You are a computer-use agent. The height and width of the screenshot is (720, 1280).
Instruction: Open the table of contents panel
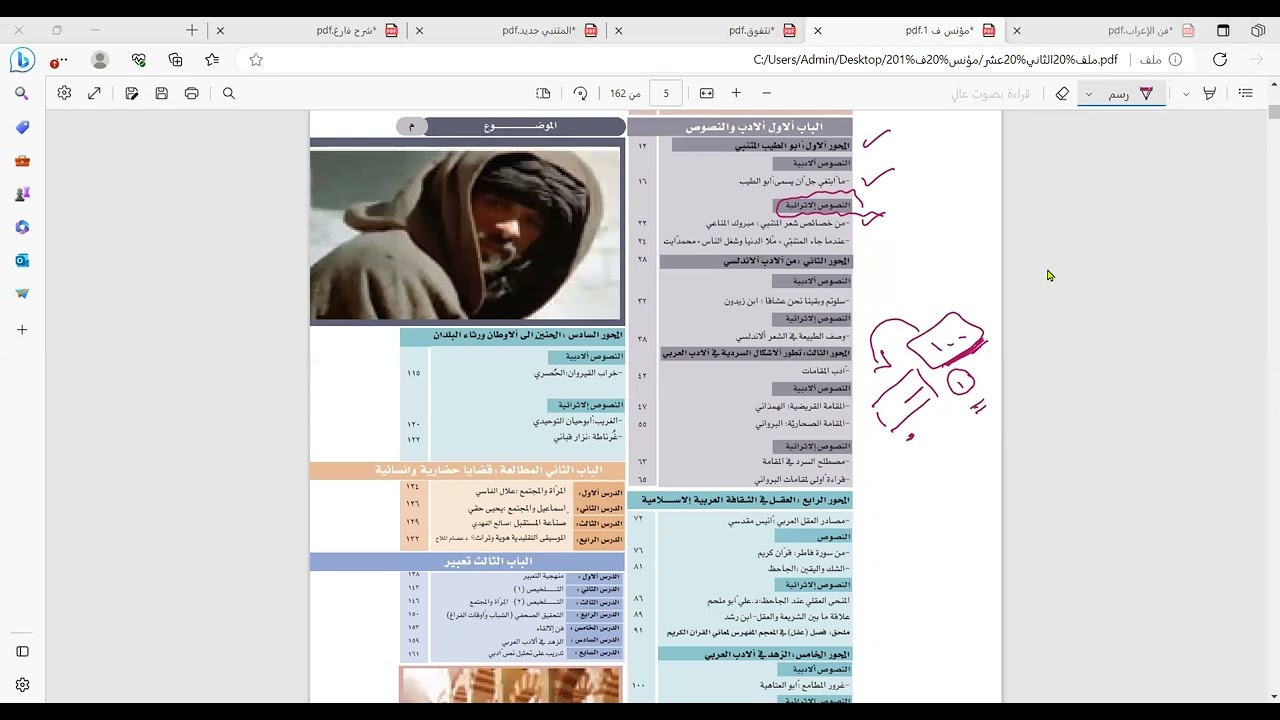pos(1245,93)
